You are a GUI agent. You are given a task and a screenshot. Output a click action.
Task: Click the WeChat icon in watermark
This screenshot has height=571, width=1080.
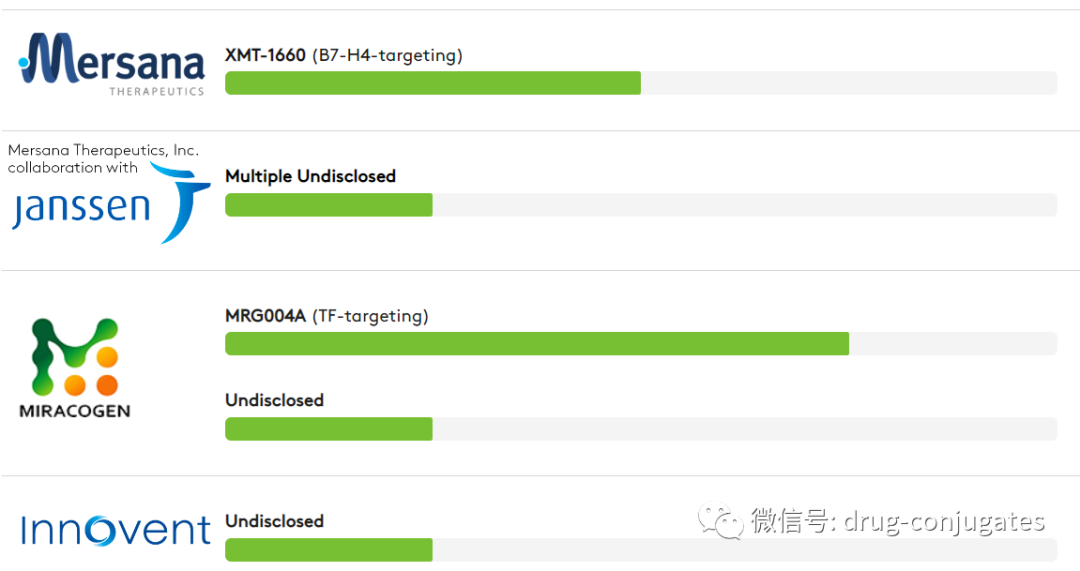720,520
